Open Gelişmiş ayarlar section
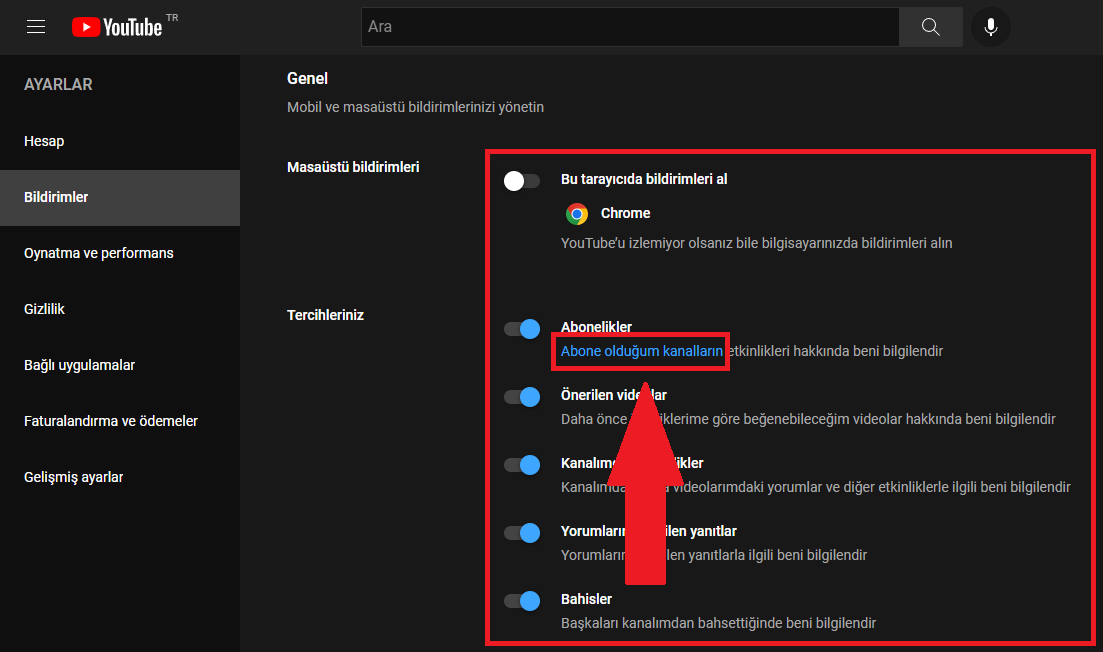 click(x=73, y=477)
